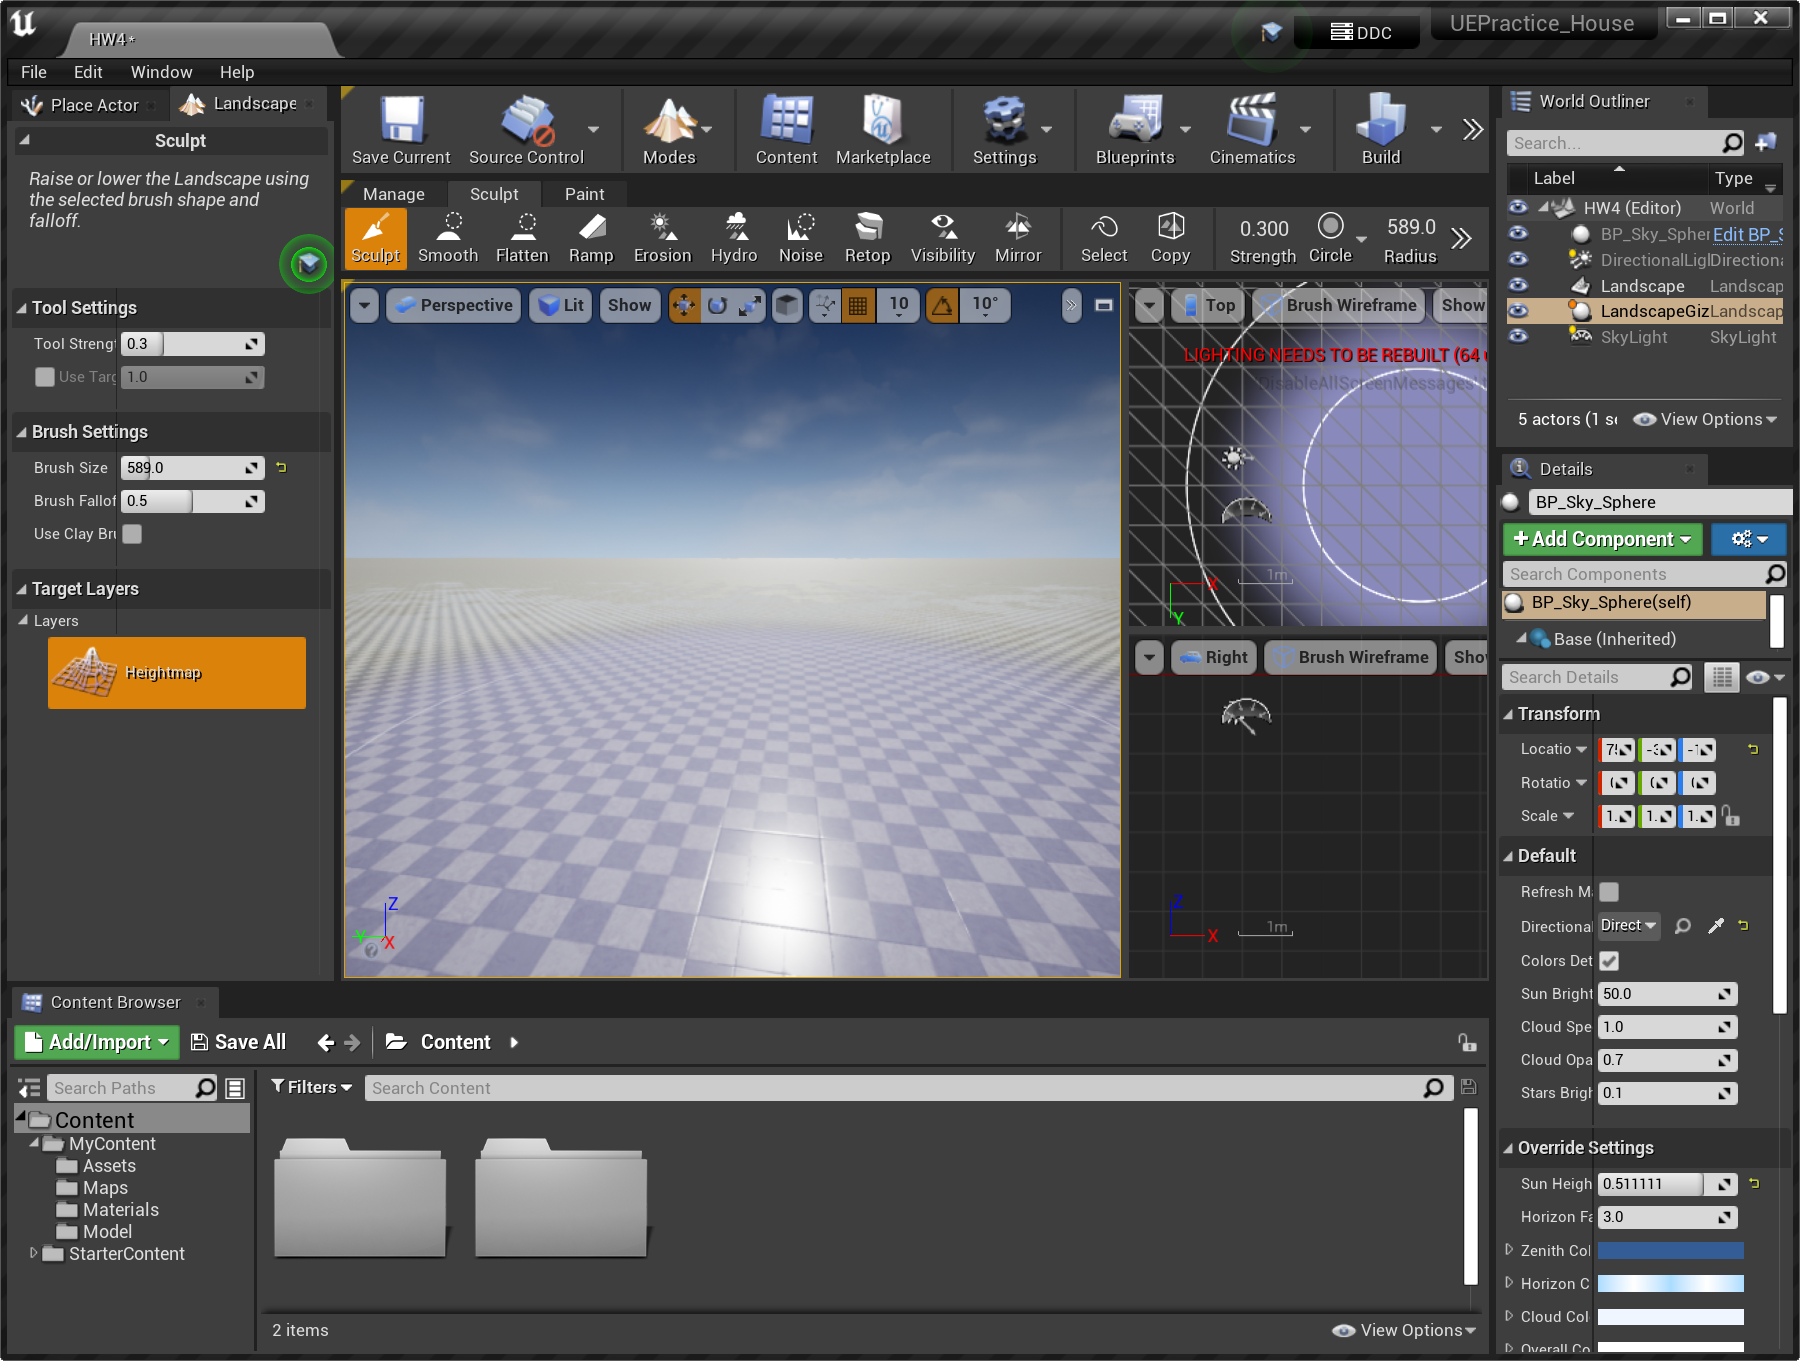Open the Content toolbar button
The height and width of the screenshot is (1361, 1800).
(786, 130)
